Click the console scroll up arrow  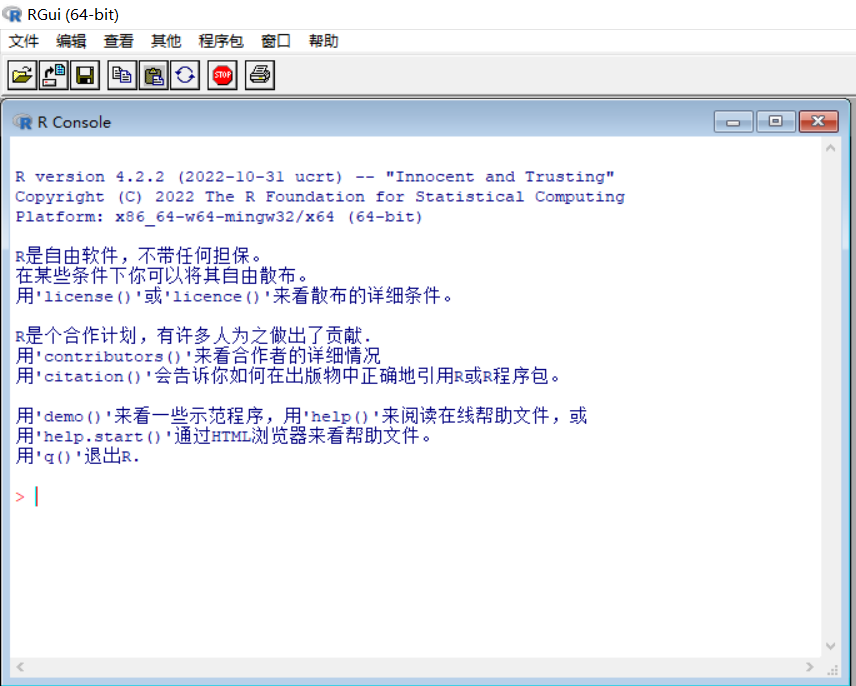[x=831, y=148]
